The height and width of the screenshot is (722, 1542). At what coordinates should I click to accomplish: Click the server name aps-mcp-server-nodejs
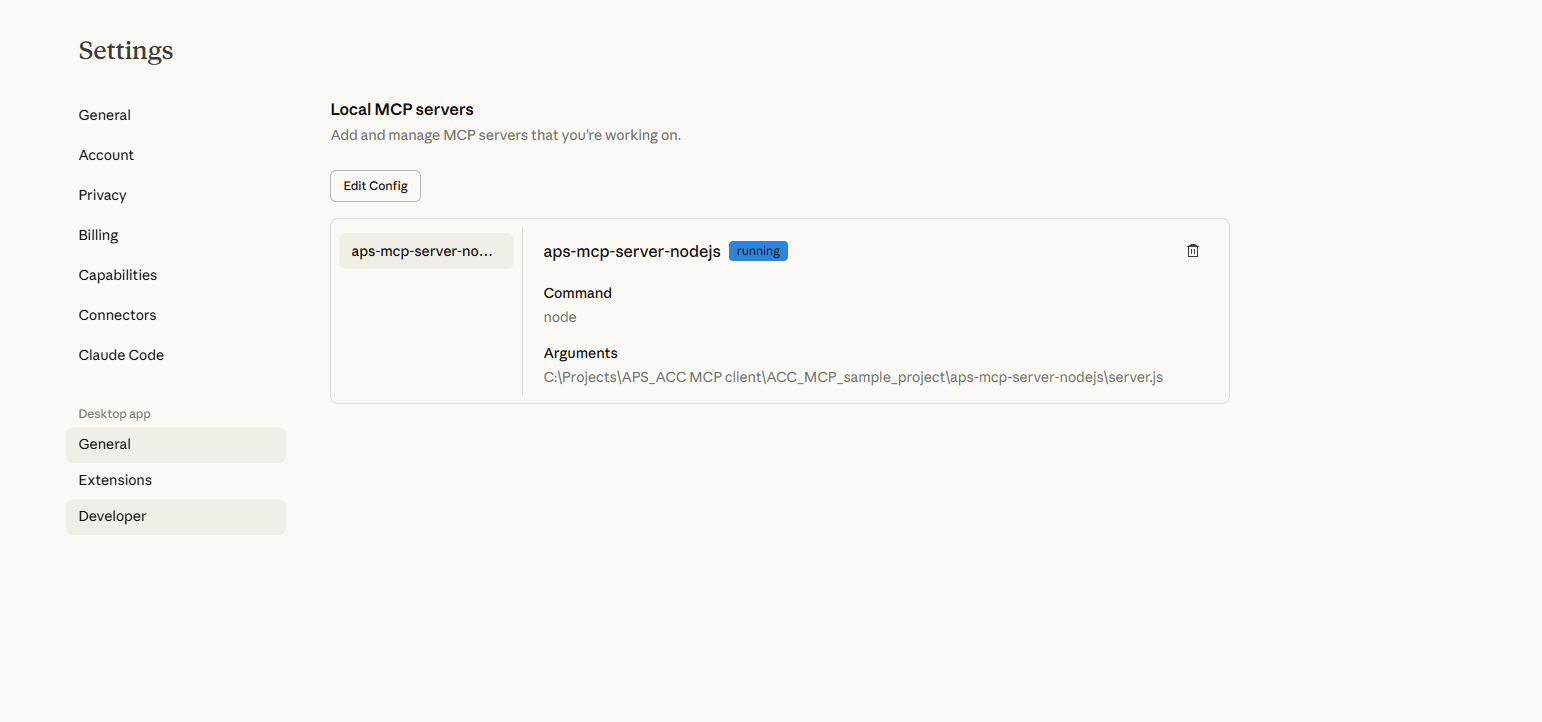pos(631,251)
